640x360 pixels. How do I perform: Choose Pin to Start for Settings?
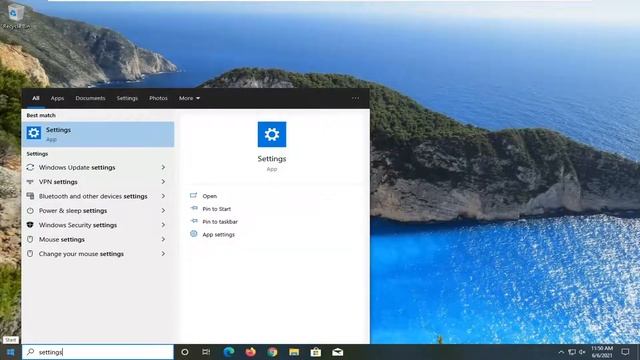217,209
